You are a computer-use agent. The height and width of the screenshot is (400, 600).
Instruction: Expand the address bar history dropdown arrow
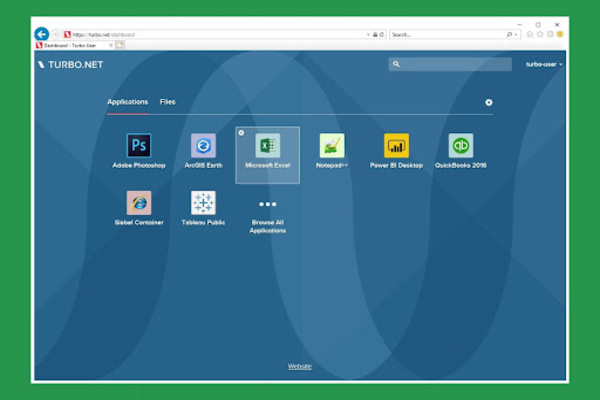[x=368, y=34]
